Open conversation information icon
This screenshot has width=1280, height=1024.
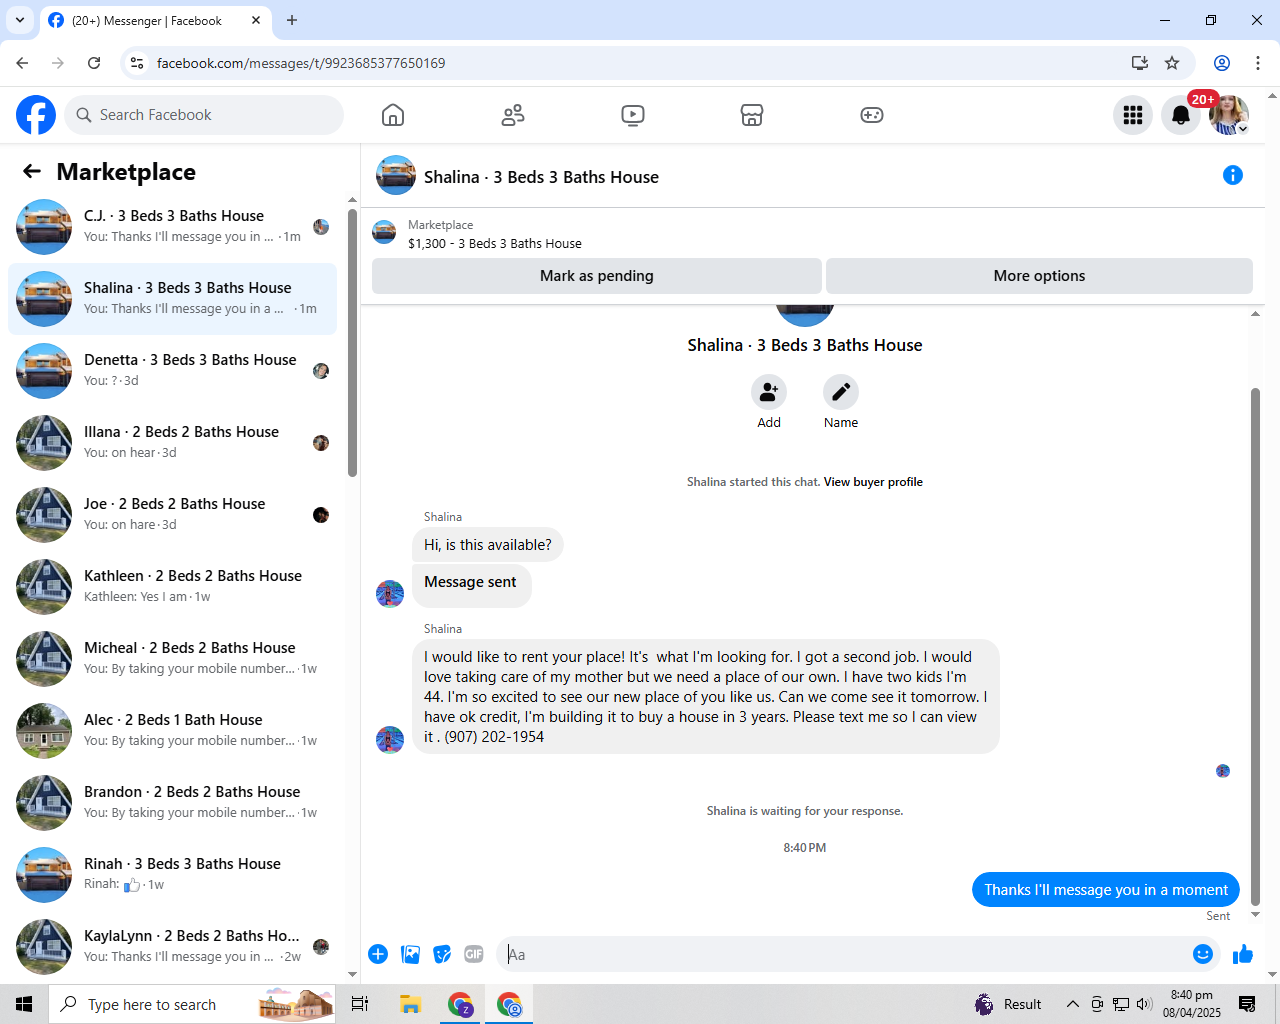(1233, 176)
